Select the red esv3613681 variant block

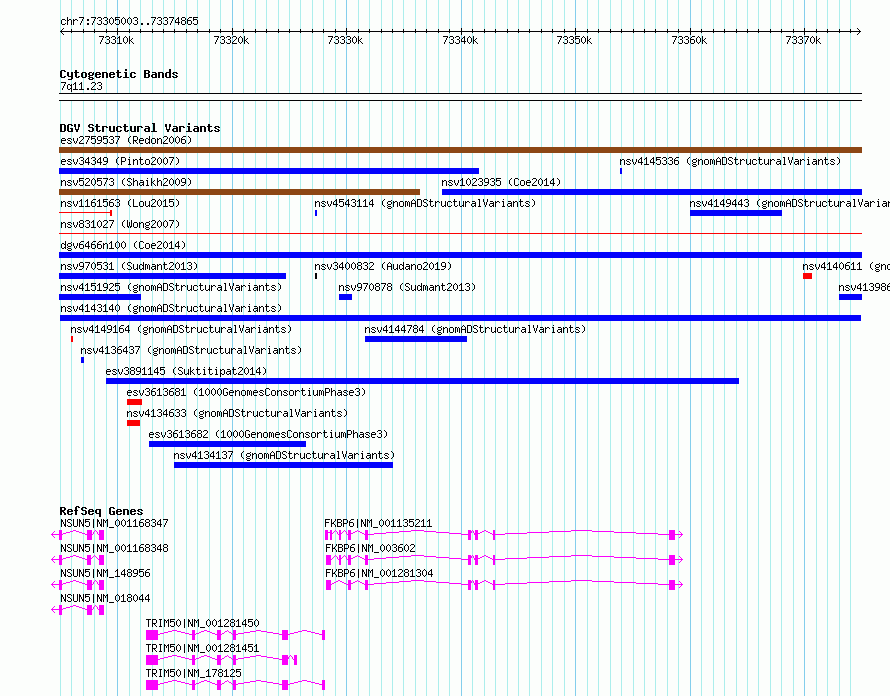(135, 402)
